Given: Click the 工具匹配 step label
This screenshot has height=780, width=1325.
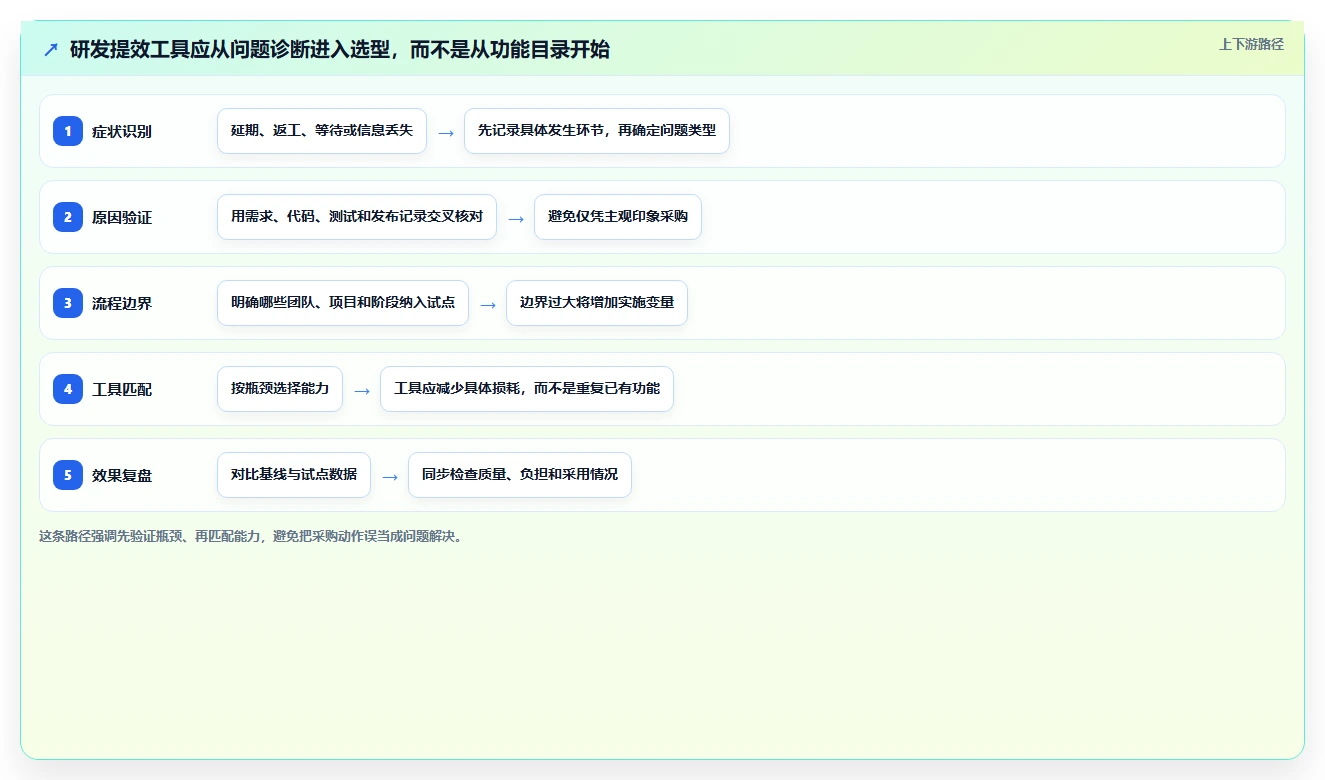Looking at the screenshot, I should coord(122,389).
